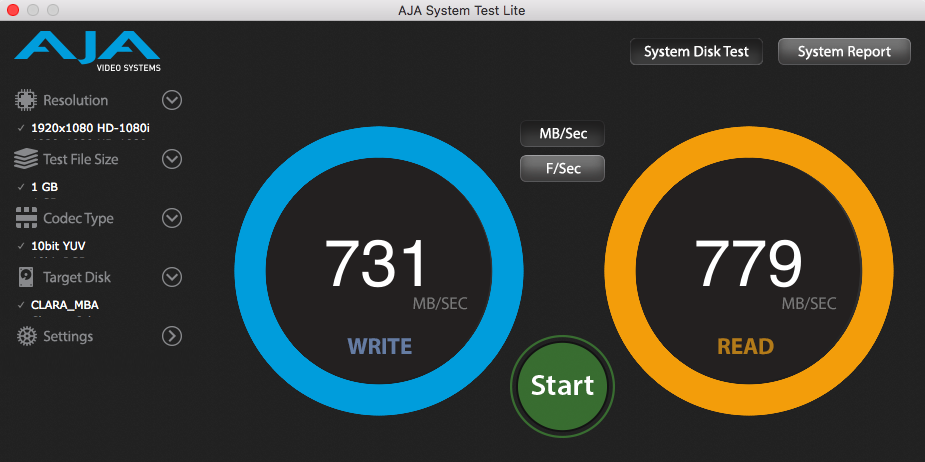925x462 pixels.
Task: Expand the Codec Type chevron
Action: click(x=172, y=218)
